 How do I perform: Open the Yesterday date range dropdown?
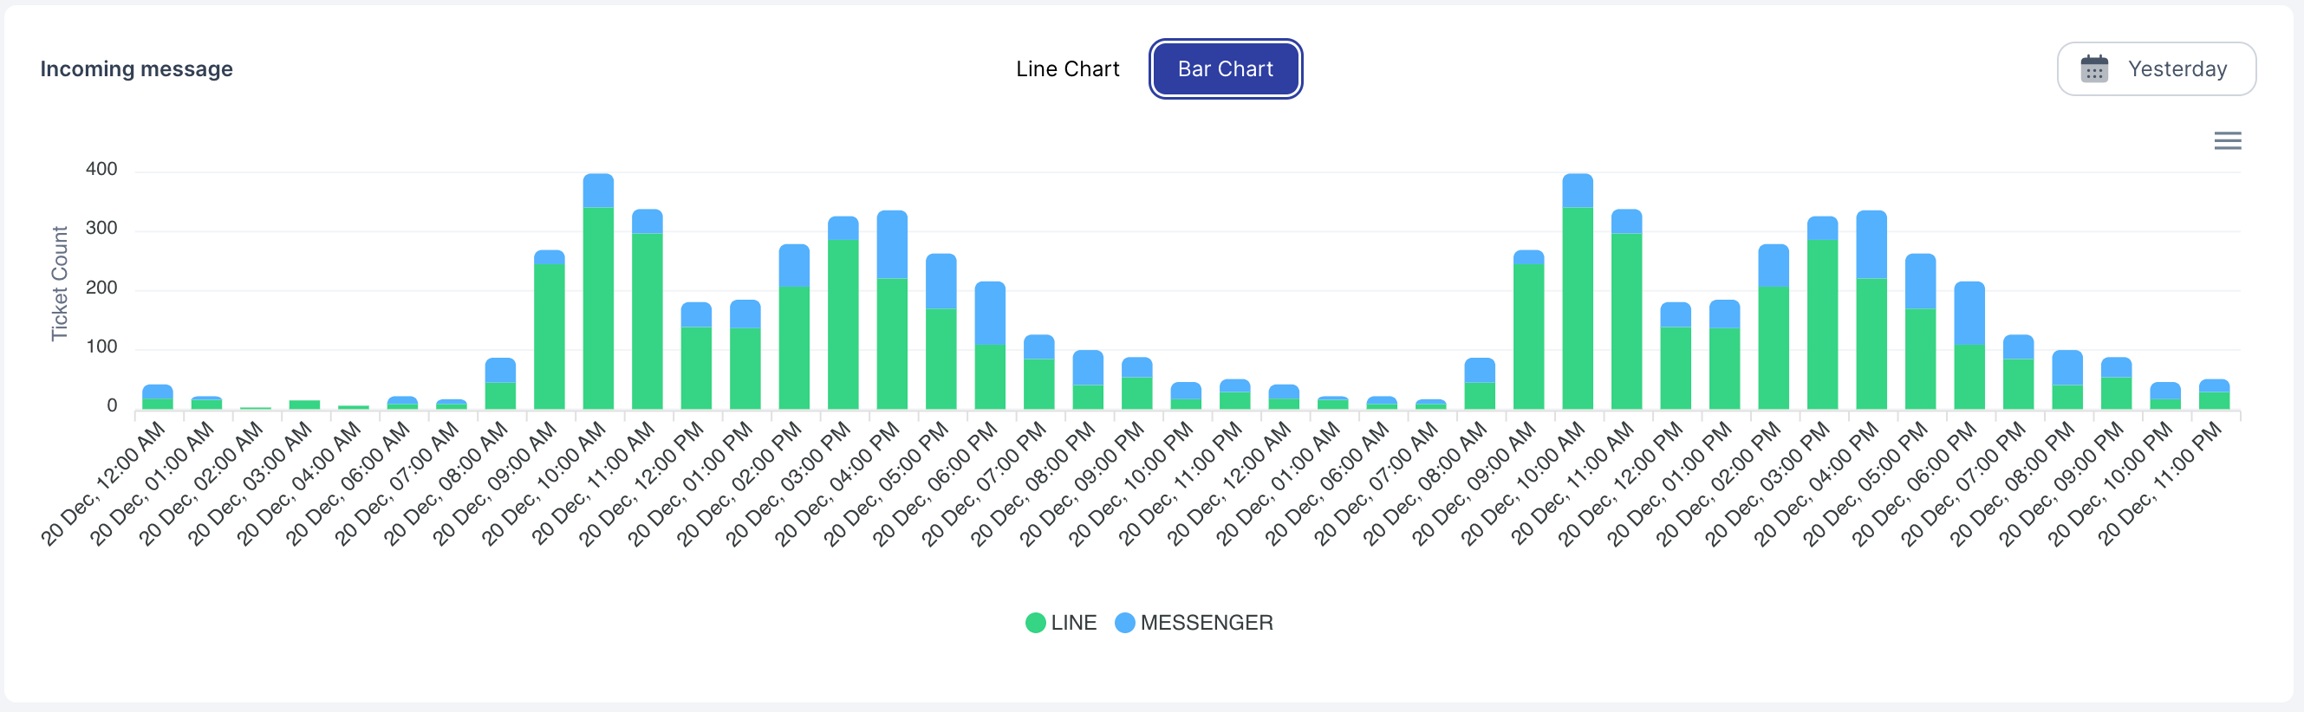pos(2156,69)
